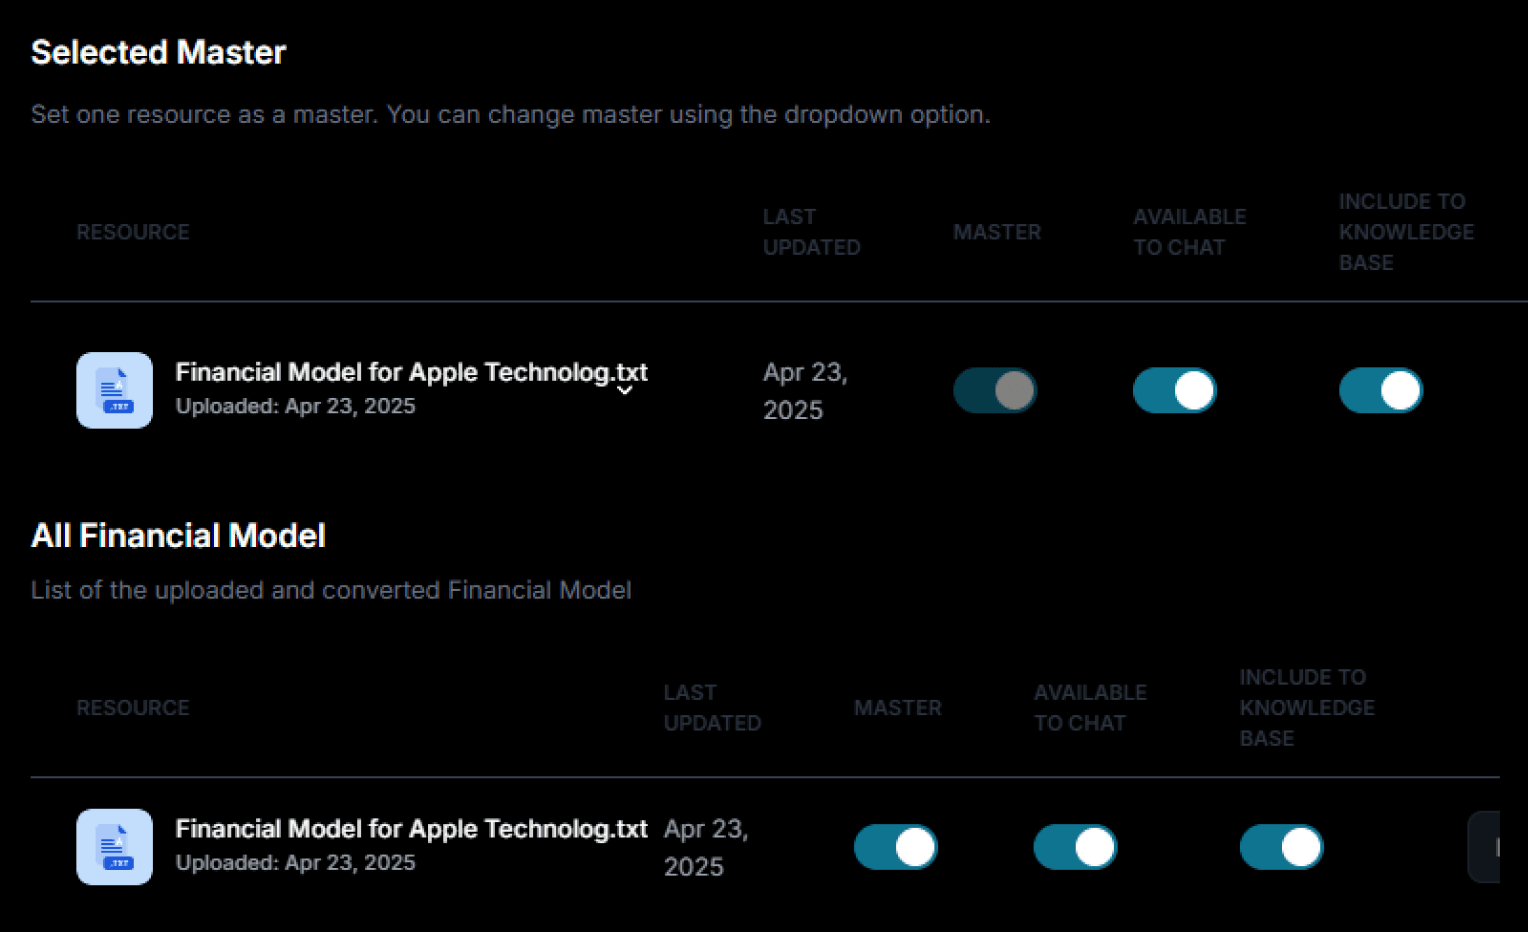
Task: Click Last Updated header in Selected Master table
Action: pos(812,232)
